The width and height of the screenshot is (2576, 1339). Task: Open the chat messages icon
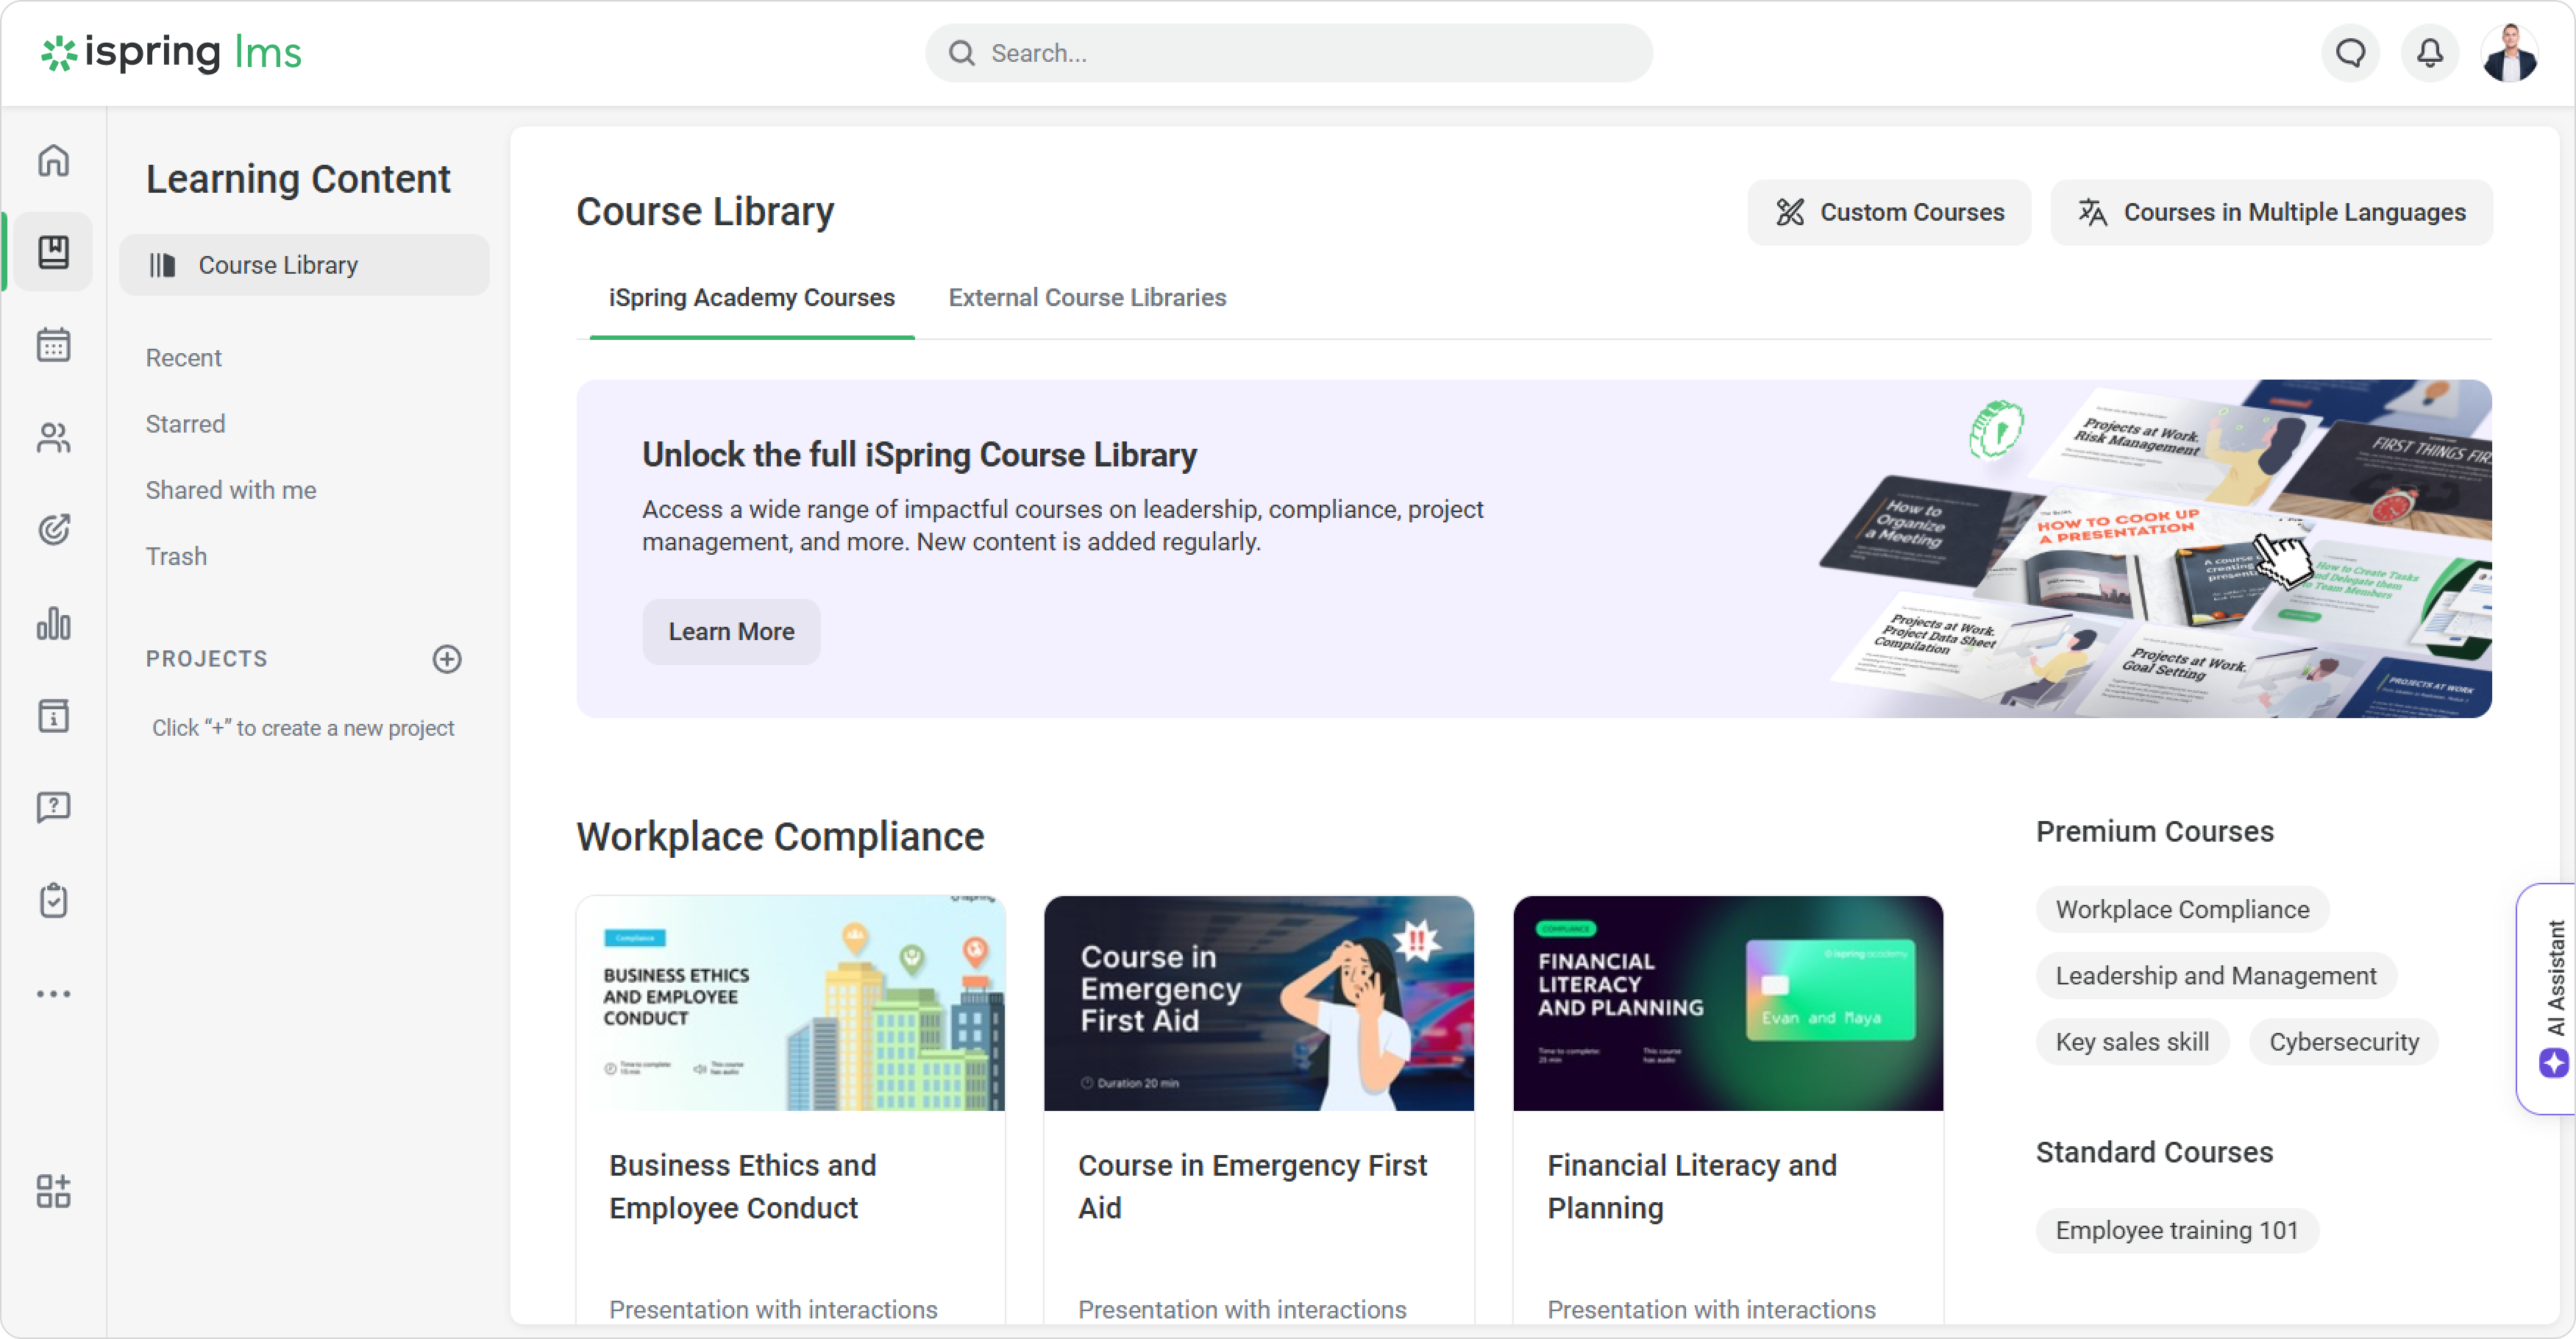coord(2350,53)
